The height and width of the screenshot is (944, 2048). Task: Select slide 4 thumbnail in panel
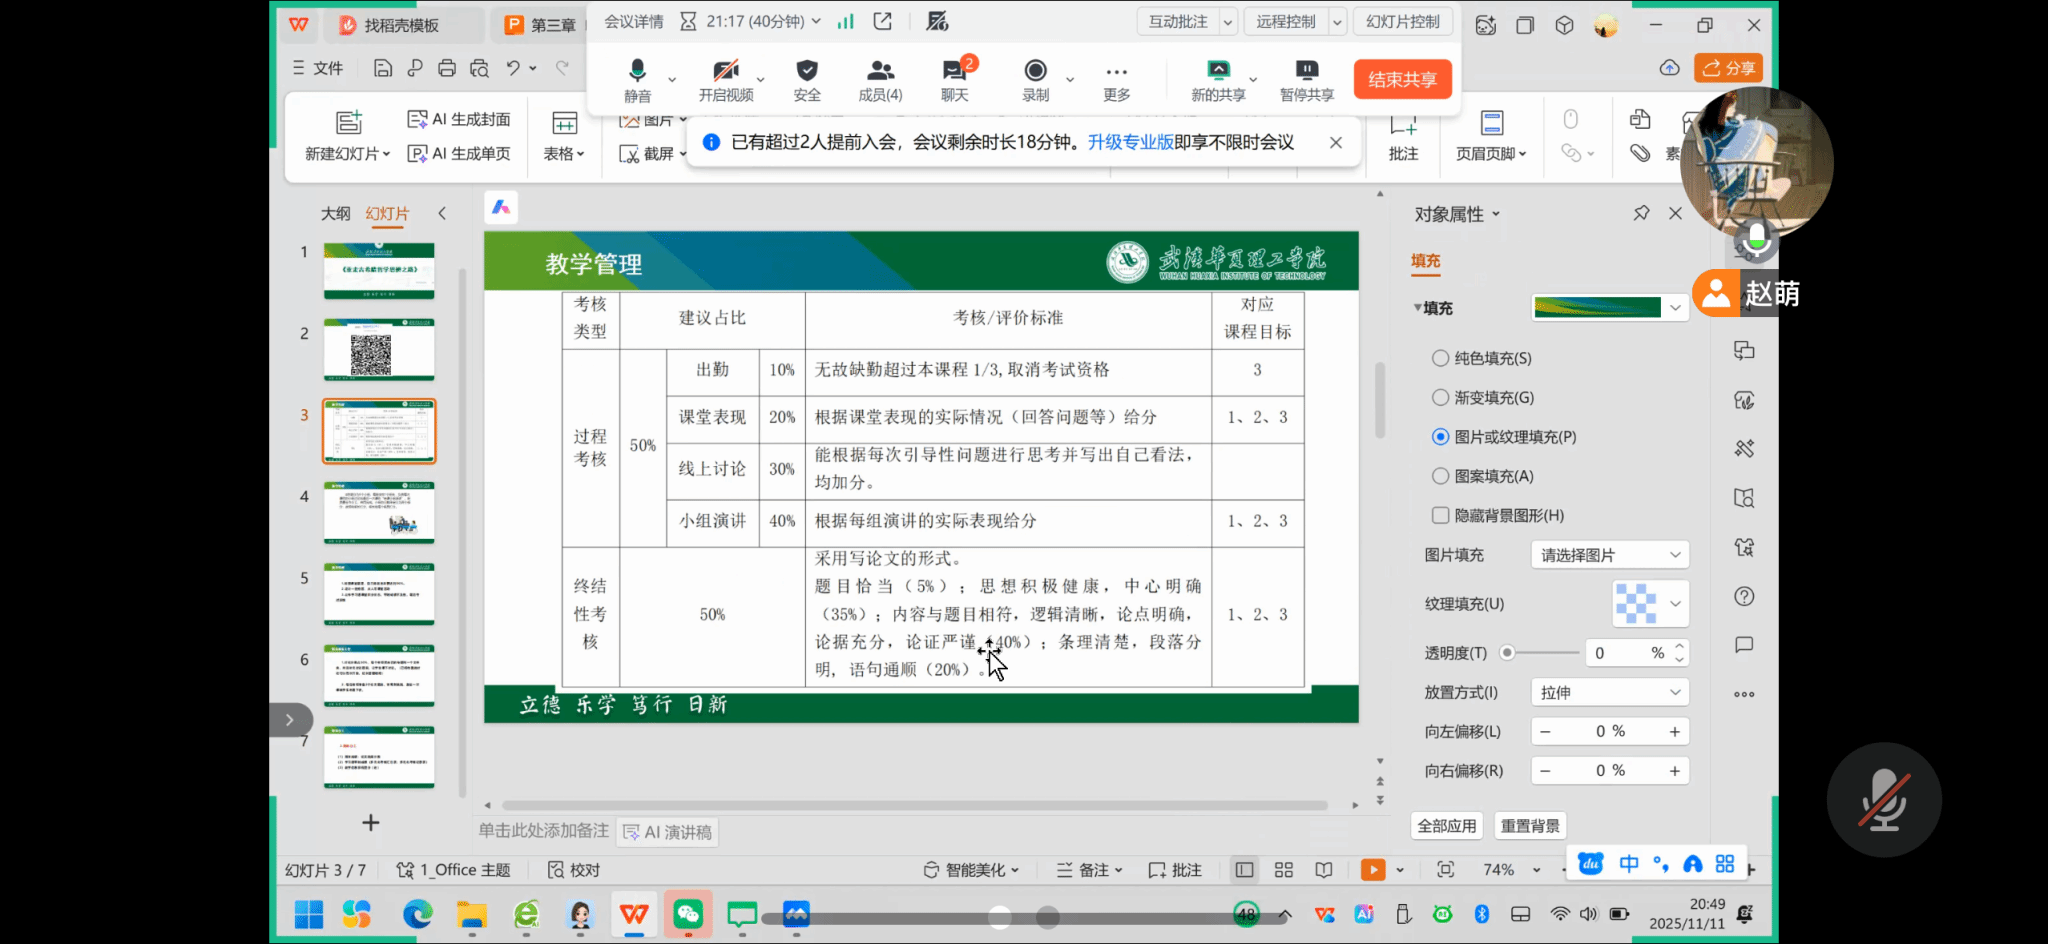click(x=379, y=512)
